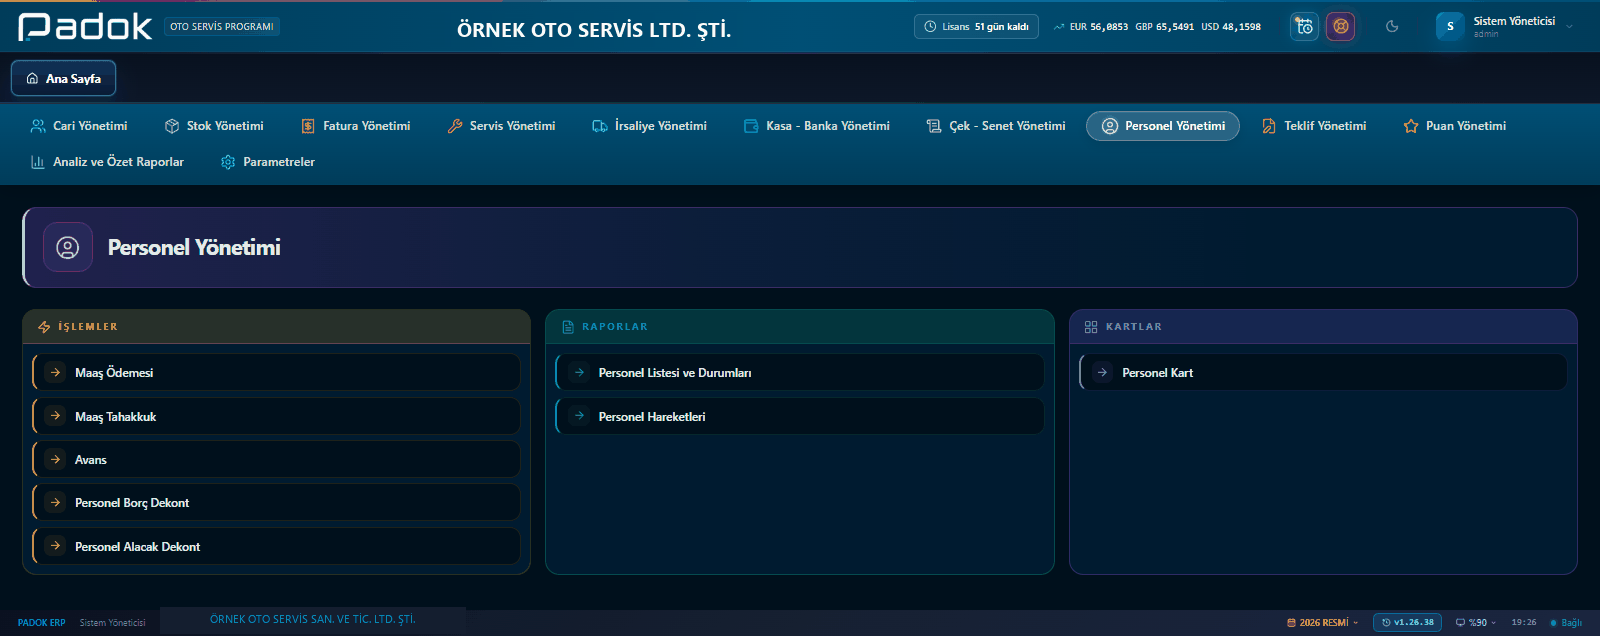Open Personel Hareketleri report
This screenshot has height=636, width=1600.
800,416
